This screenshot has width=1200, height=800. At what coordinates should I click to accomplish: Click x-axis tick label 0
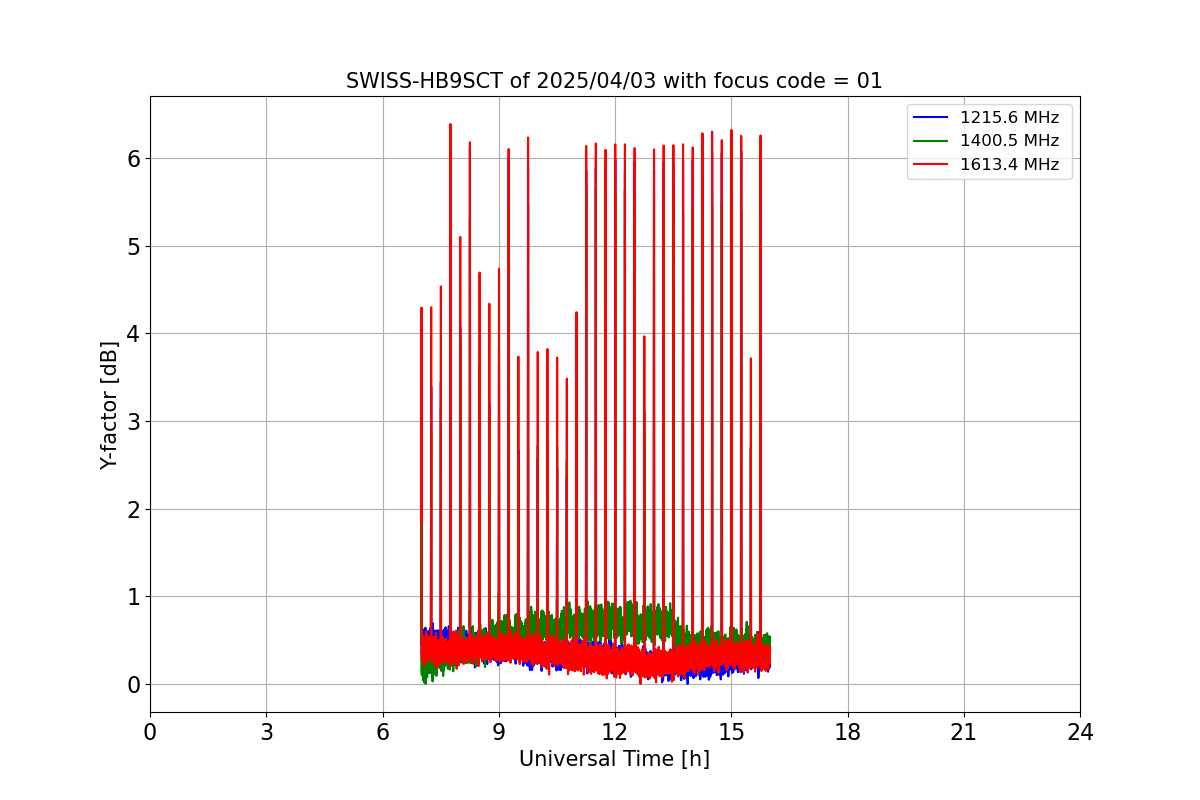tap(150, 732)
